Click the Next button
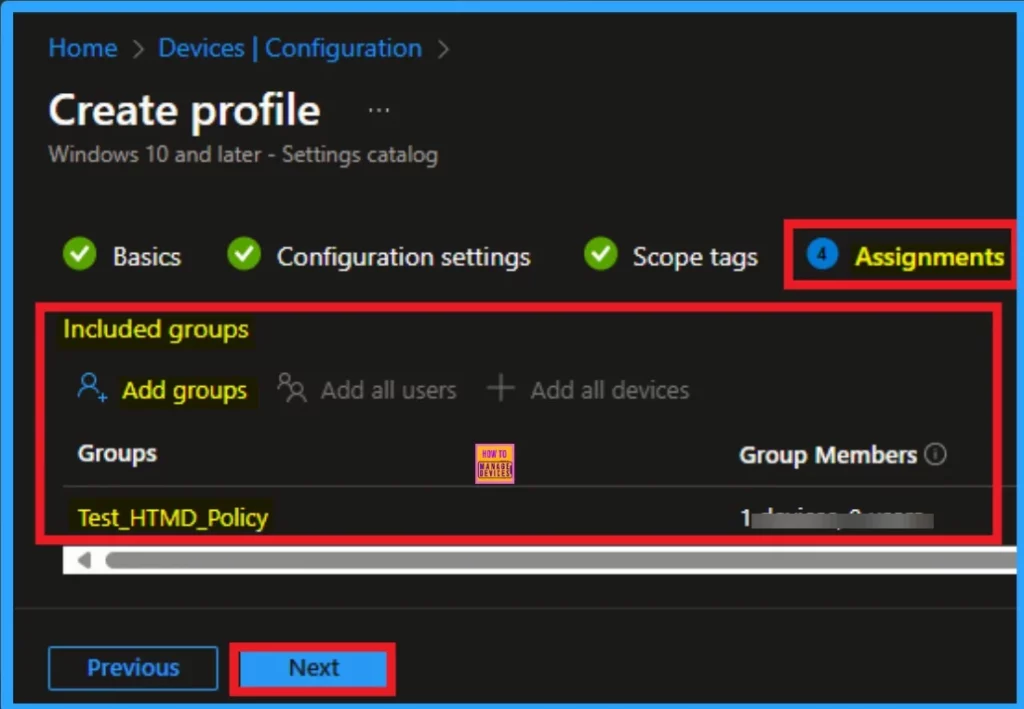Viewport: 1024px width, 709px height. 313,668
